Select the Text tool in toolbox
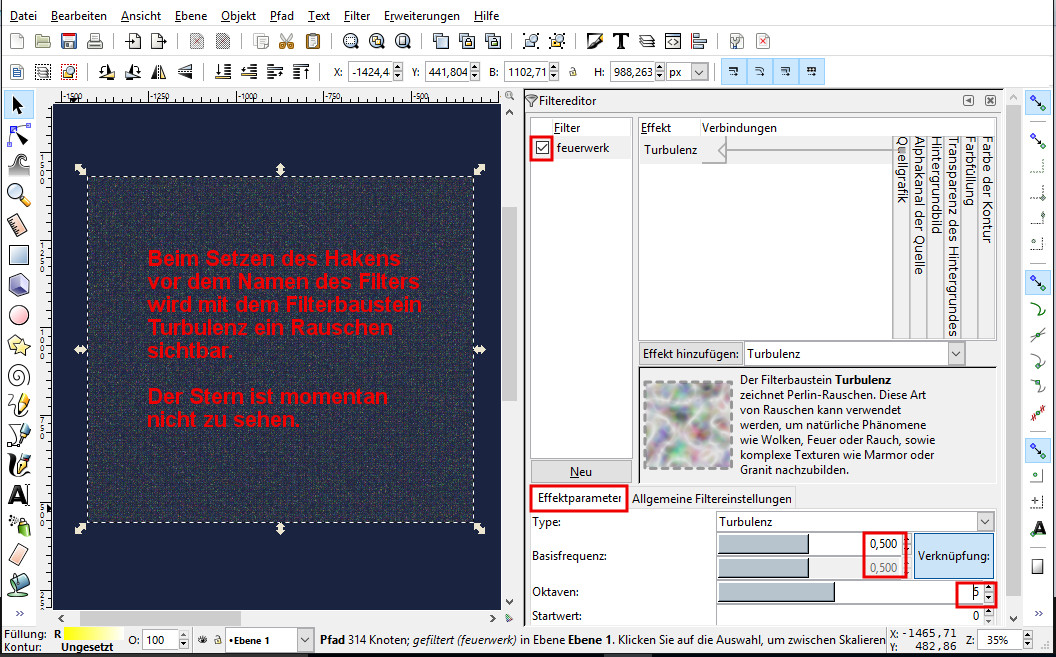Screen dimensions: 1056x657 click(x=18, y=494)
